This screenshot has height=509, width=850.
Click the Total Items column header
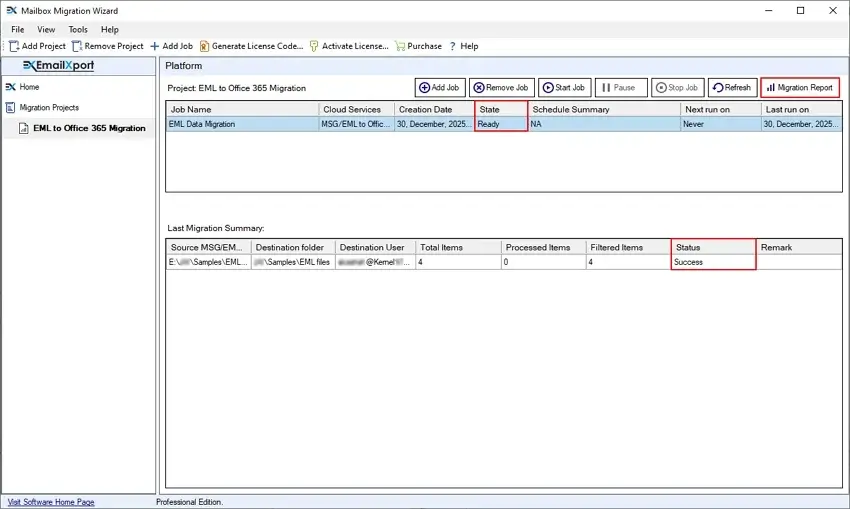coord(459,247)
